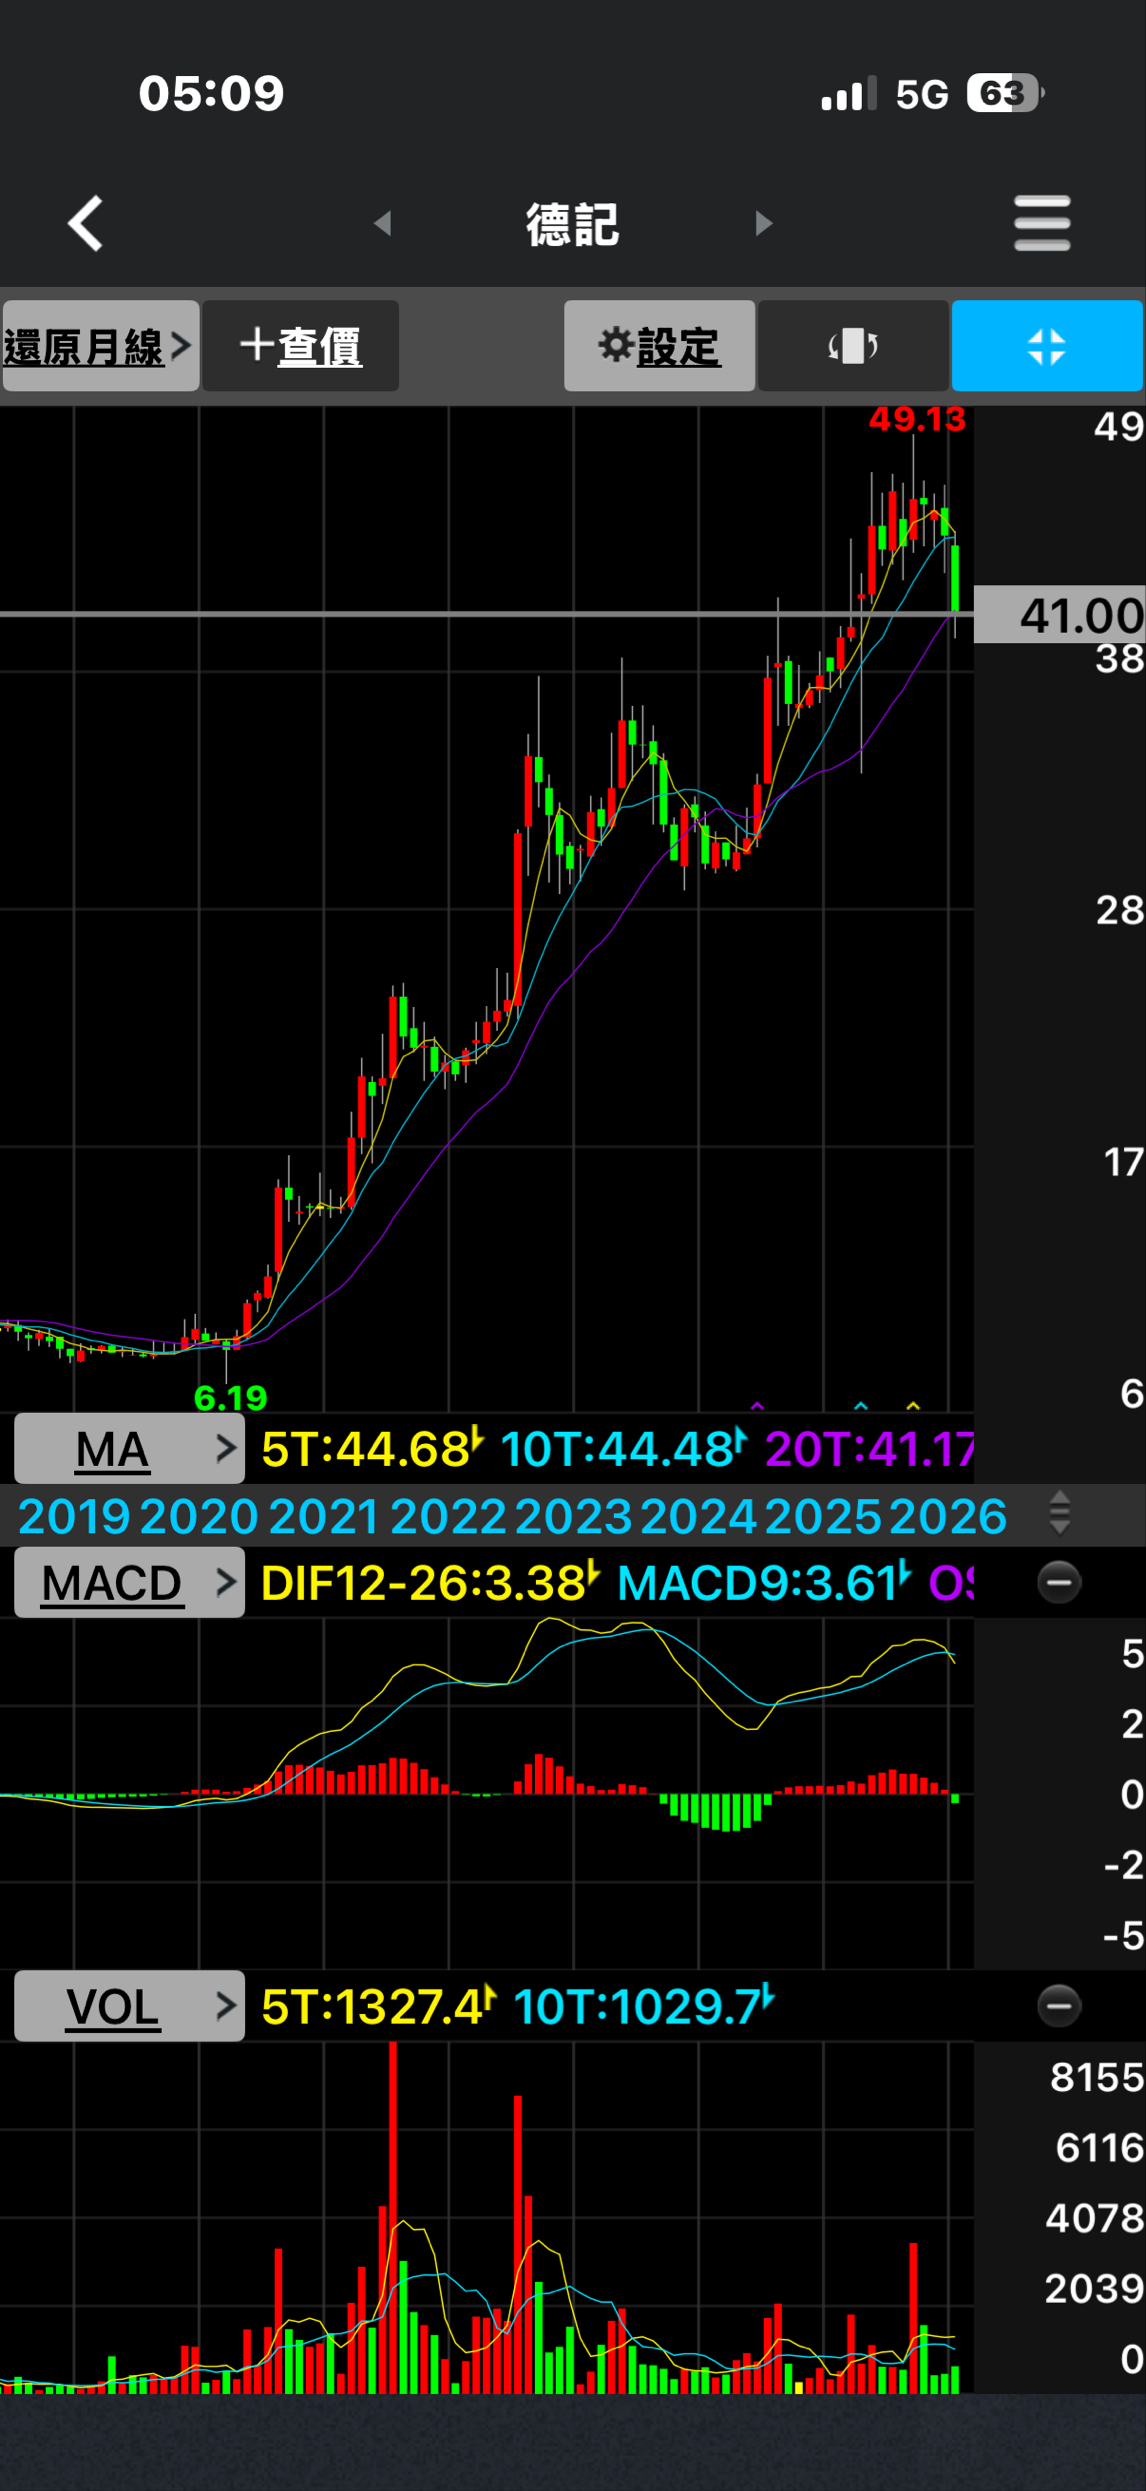Select year 2020 on timeline

(199, 1516)
